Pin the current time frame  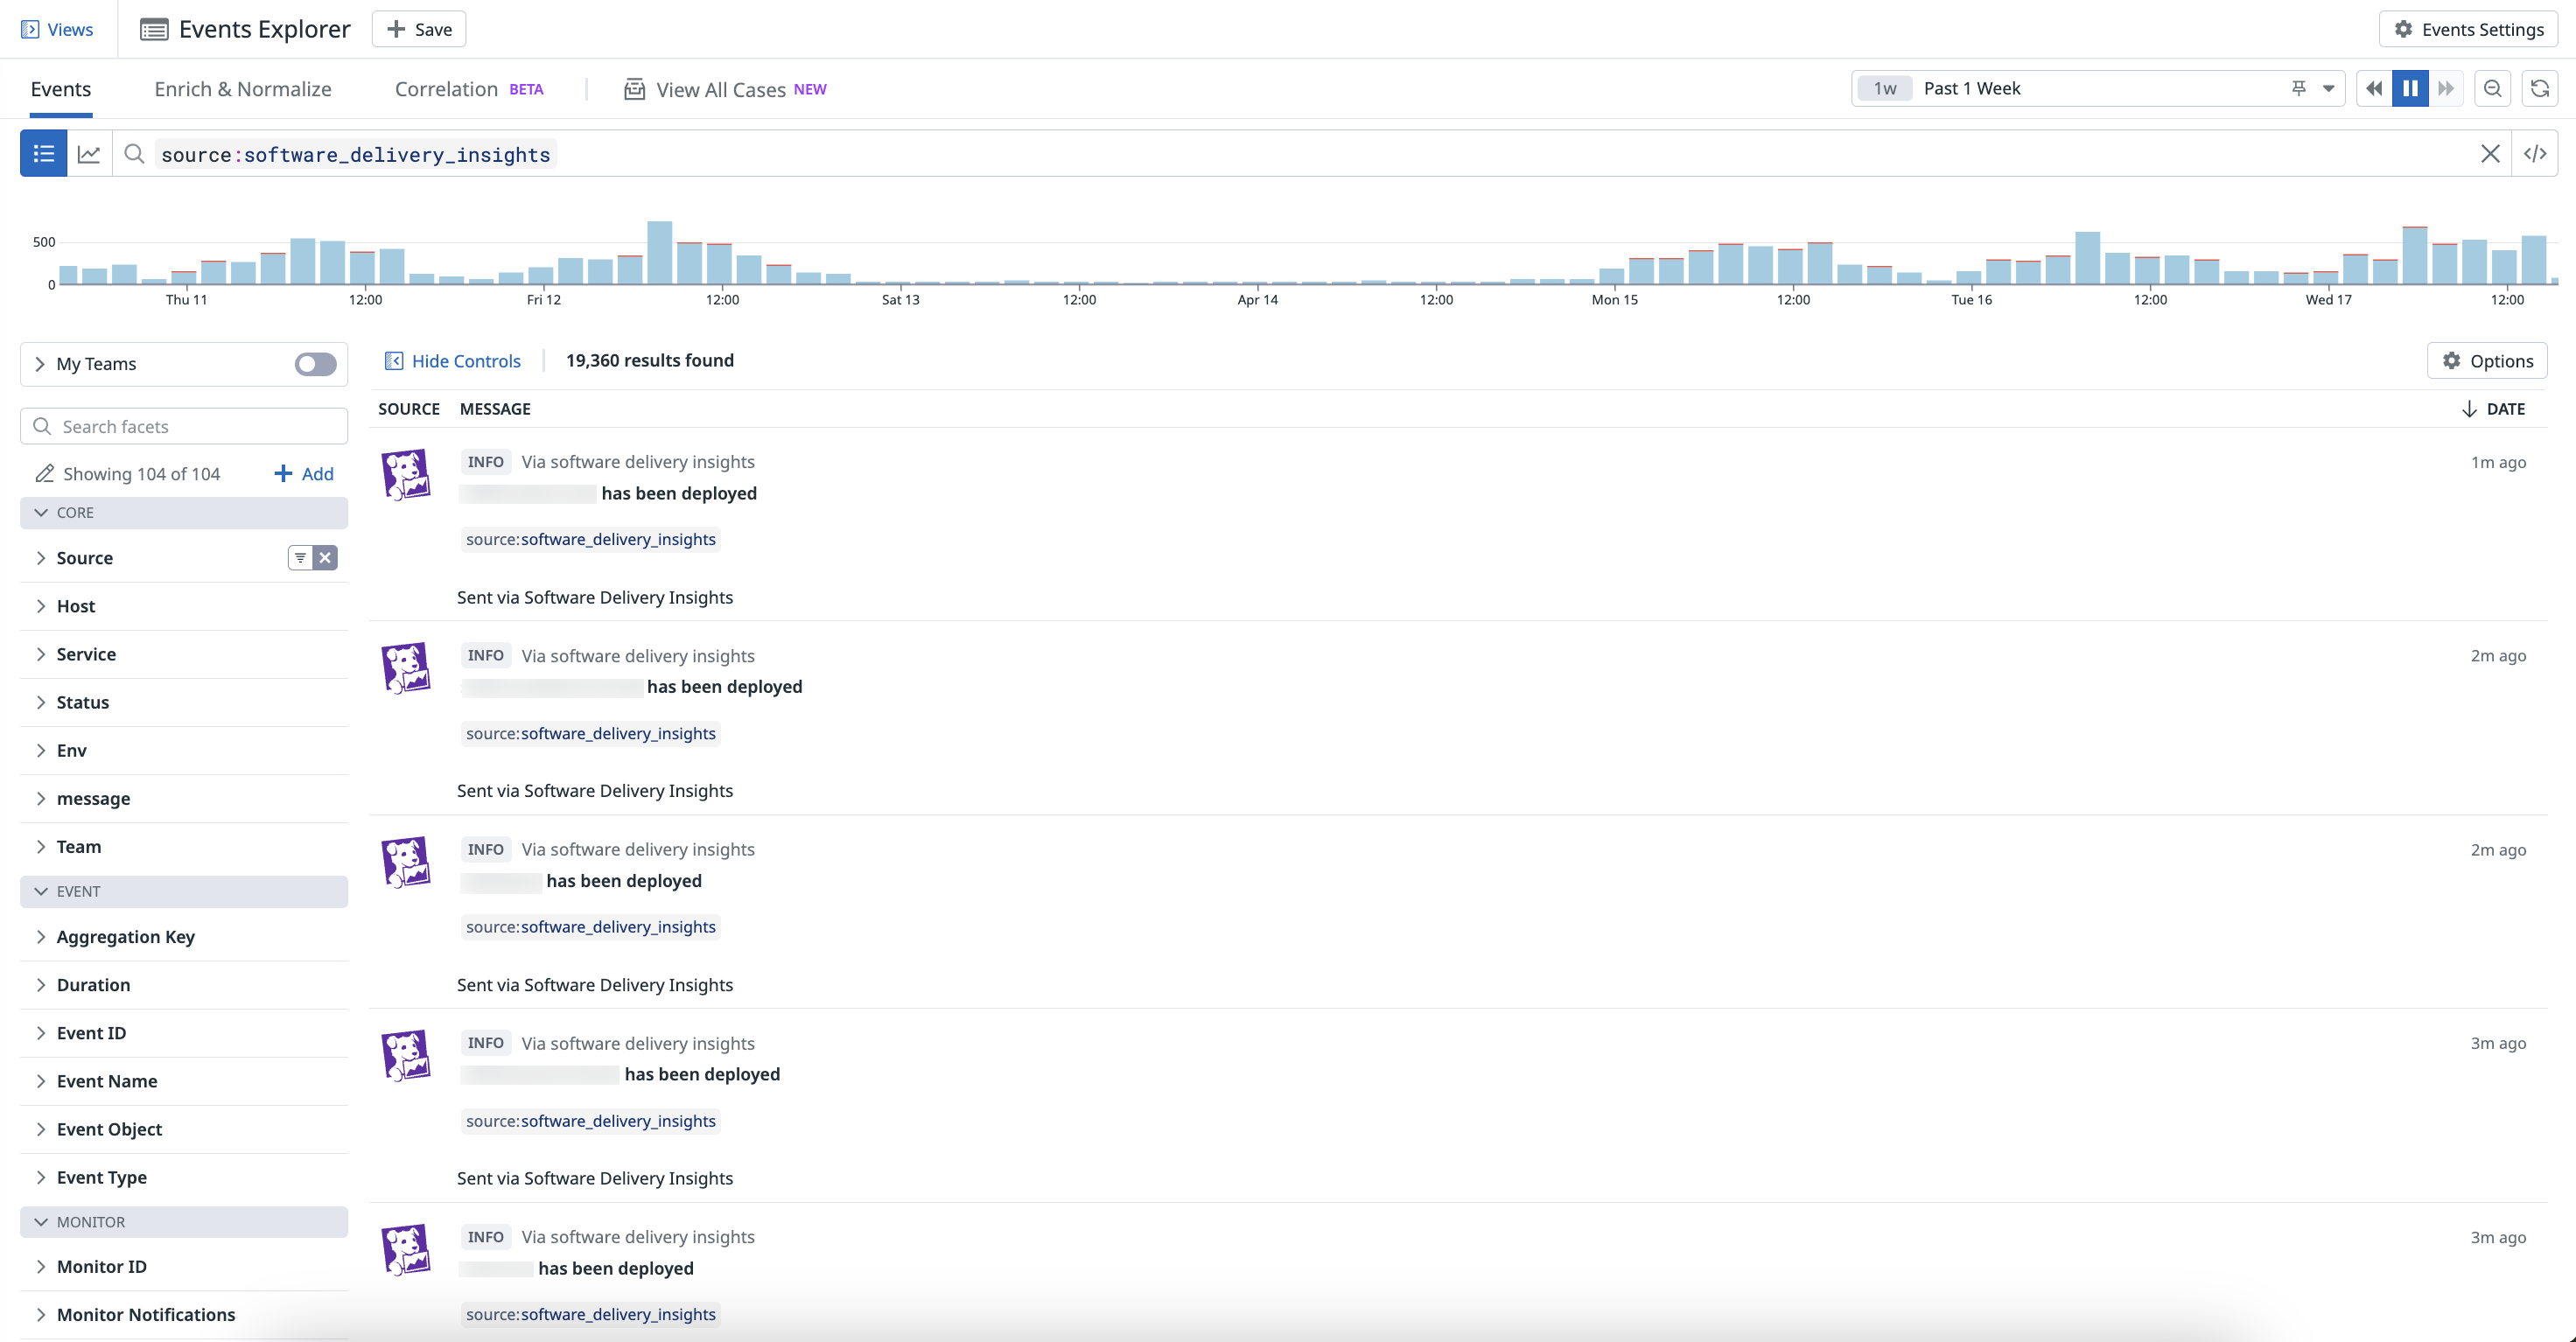pyautogui.click(x=2300, y=88)
